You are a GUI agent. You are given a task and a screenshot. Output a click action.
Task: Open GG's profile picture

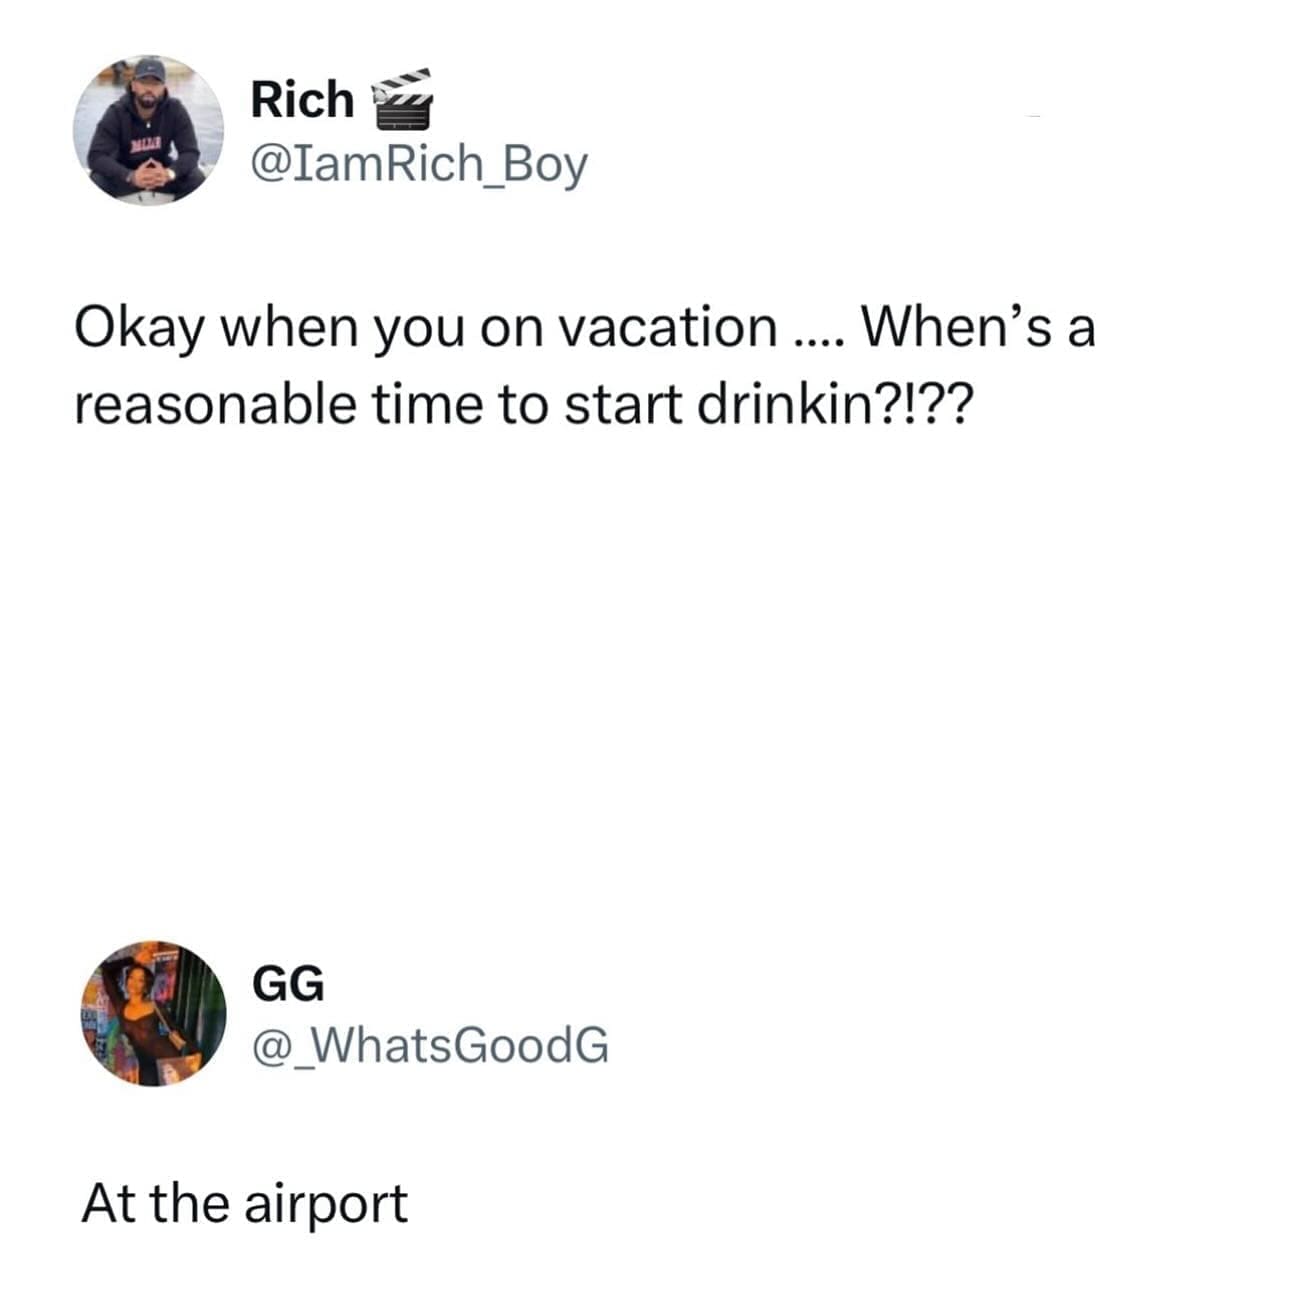[x=154, y=1013]
